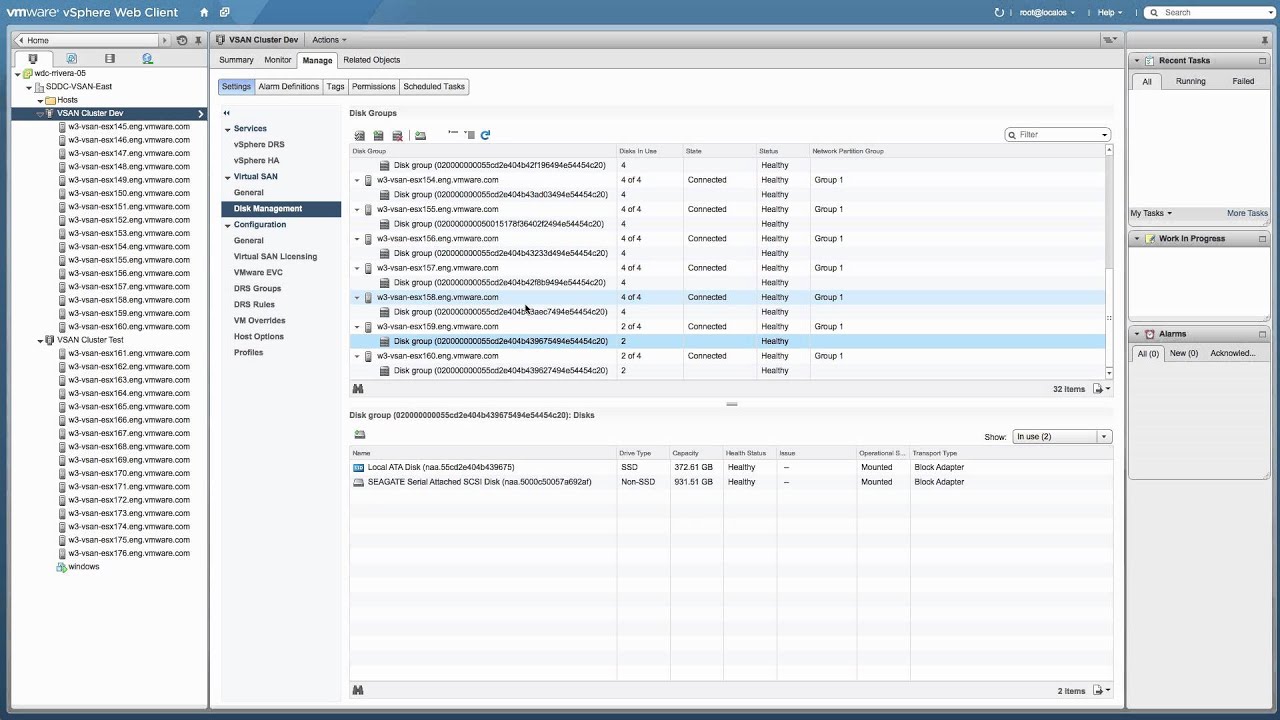Open the pop-out window icon beside Home
This screenshot has width=1280, height=720.
tap(225, 12)
